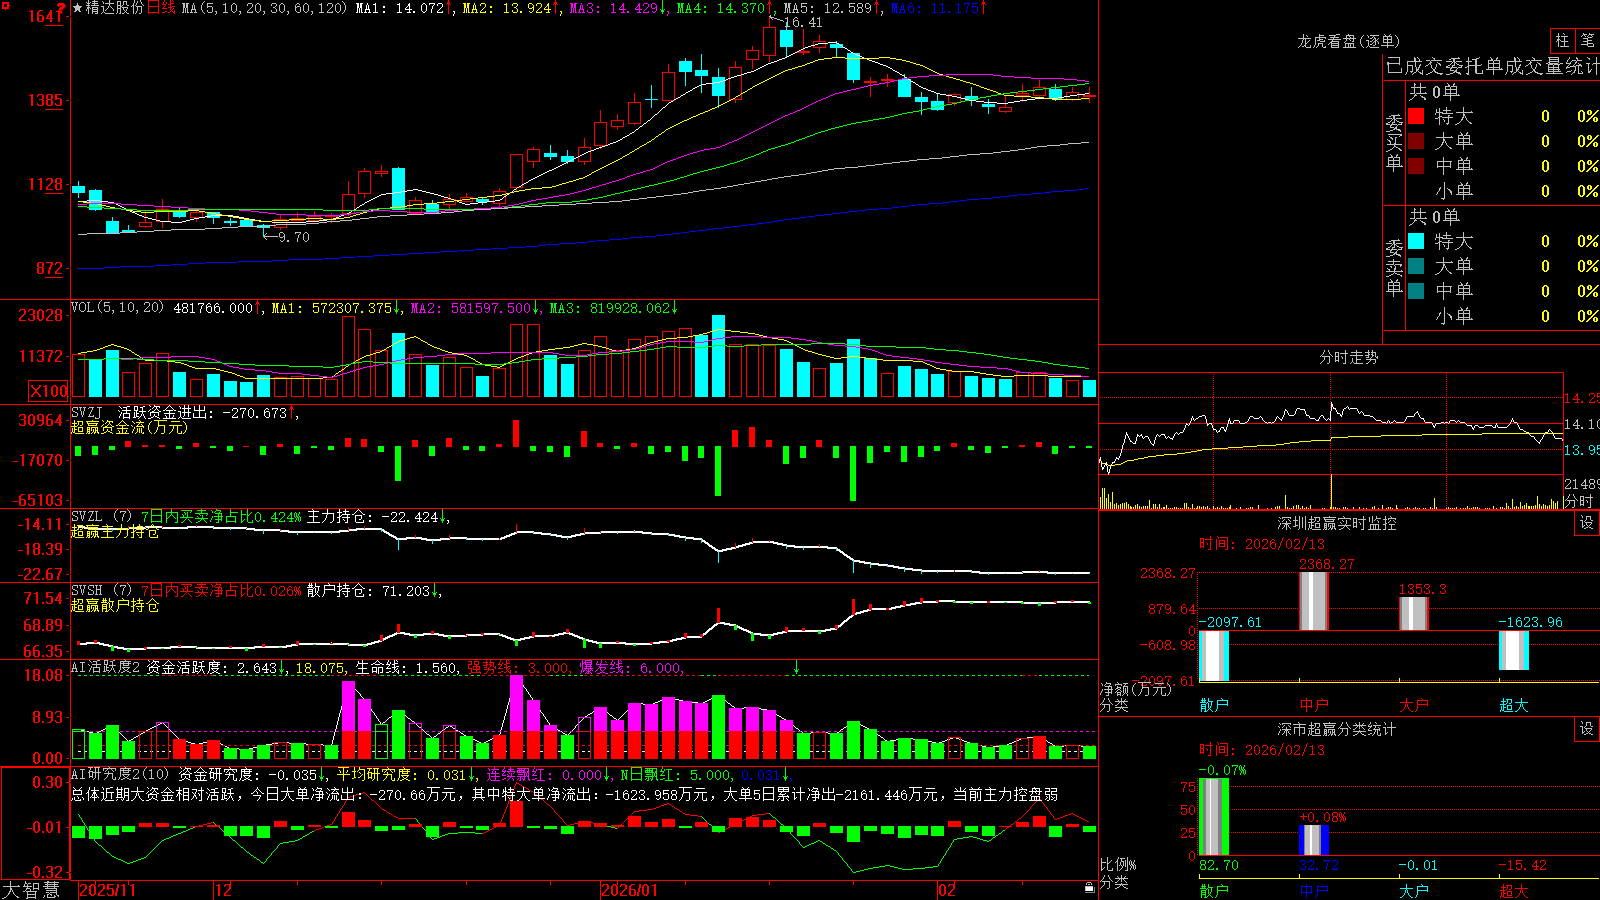
Task: Click the 已成交委托单成交量统计 header
Action: (x=1492, y=66)
